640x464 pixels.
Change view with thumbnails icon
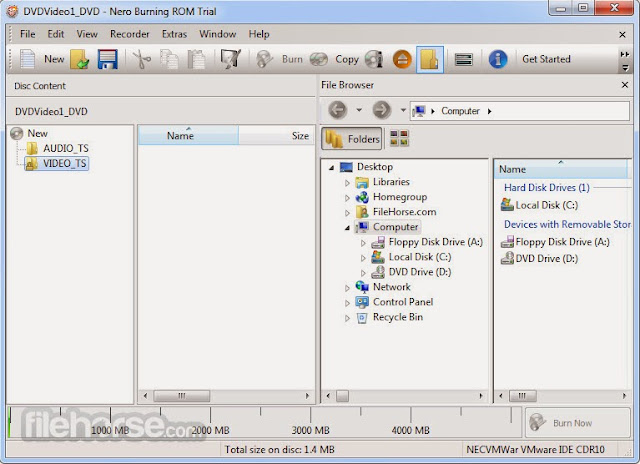399,138
